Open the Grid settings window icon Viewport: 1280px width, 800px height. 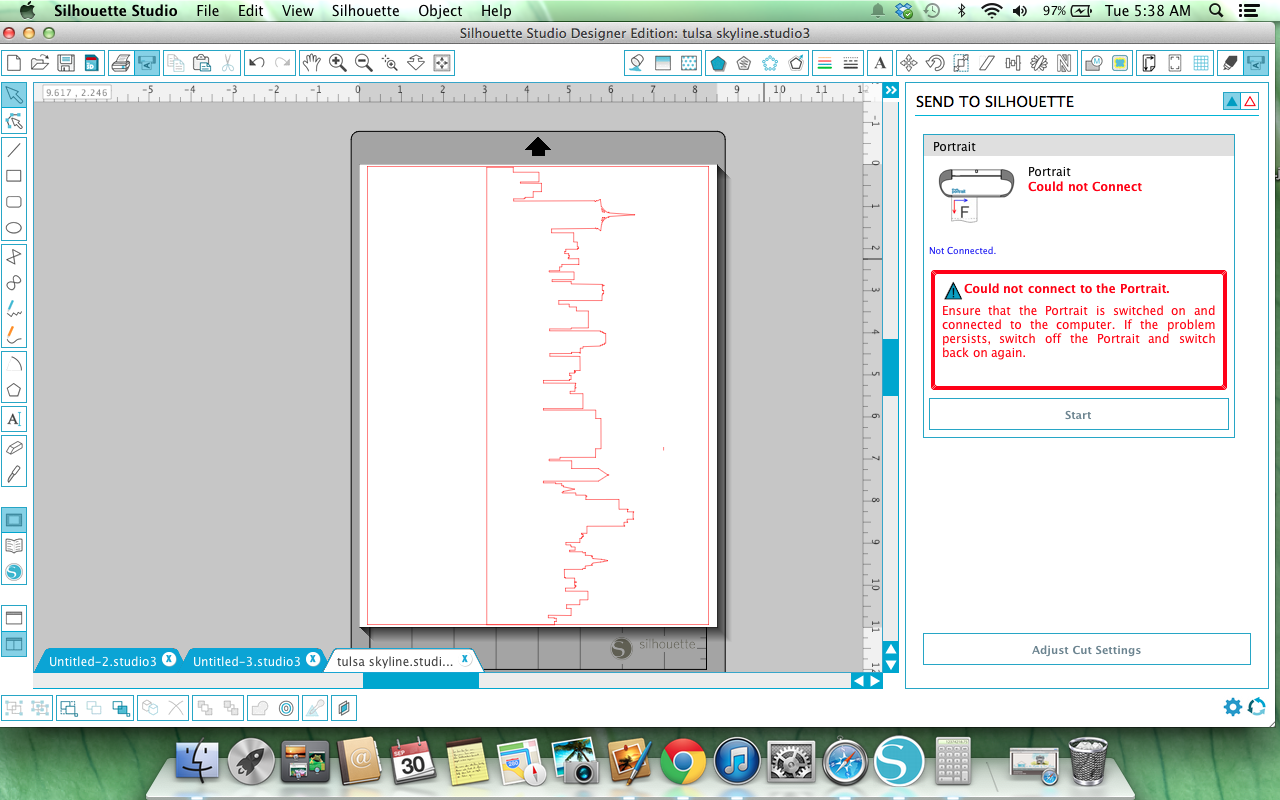point(1201,63)
